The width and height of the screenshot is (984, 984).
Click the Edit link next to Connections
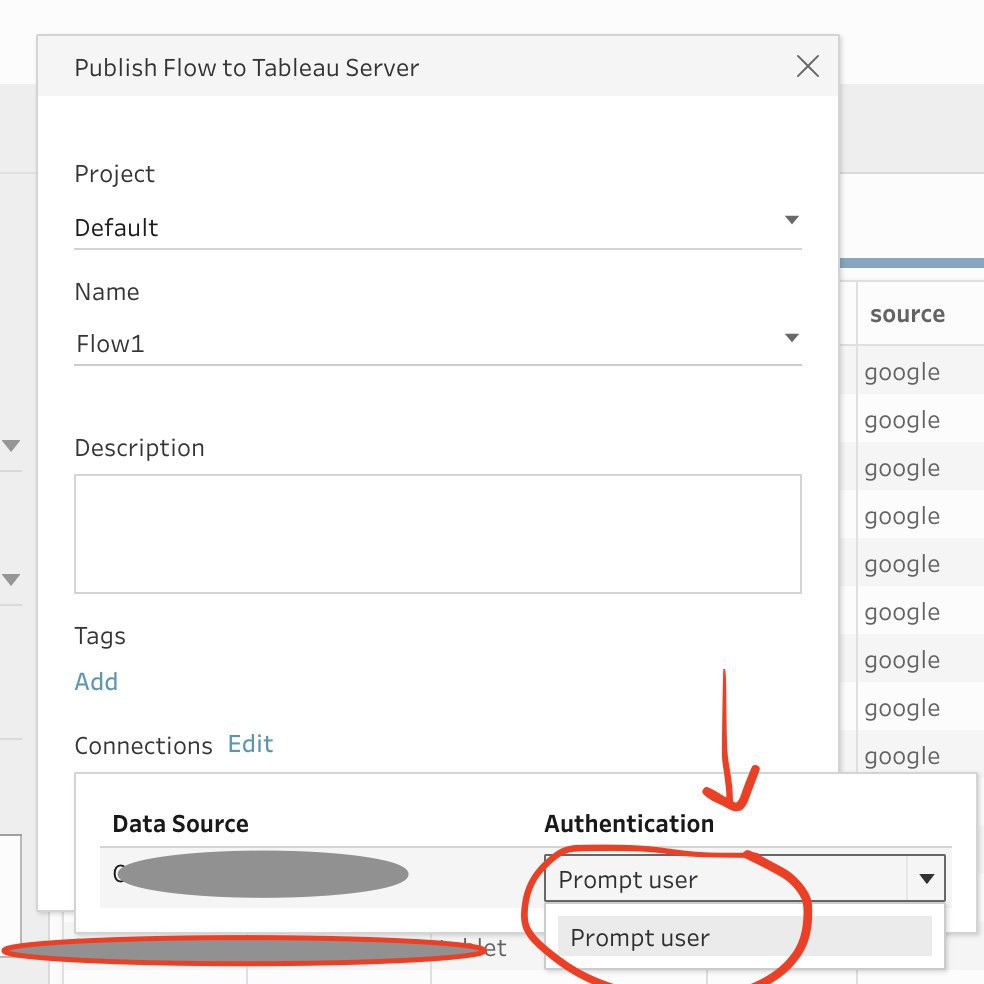coord(250,744)
